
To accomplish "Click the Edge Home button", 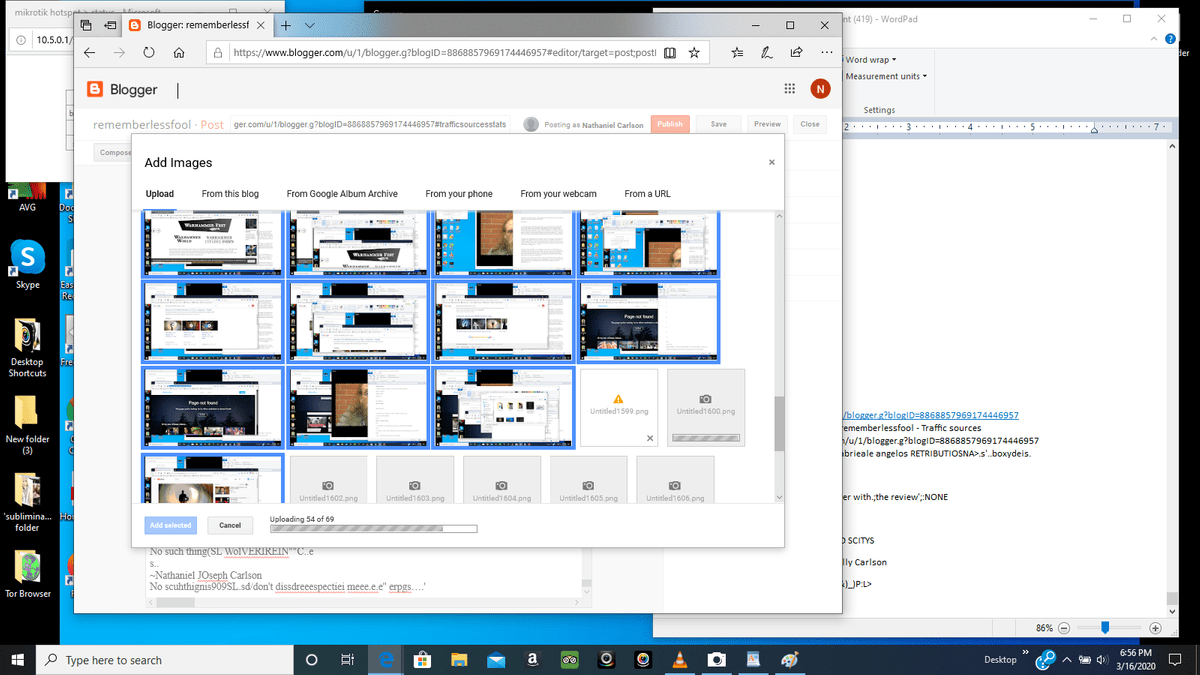I will (x=178, y=53).
